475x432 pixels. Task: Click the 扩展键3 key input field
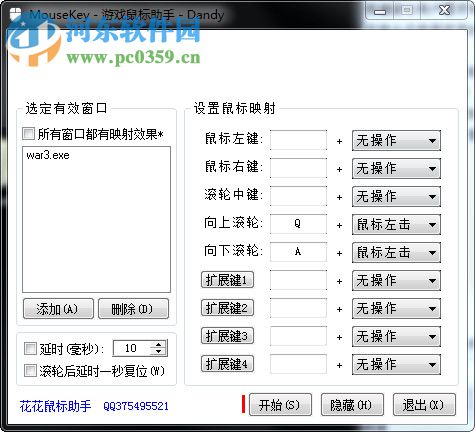298,336
